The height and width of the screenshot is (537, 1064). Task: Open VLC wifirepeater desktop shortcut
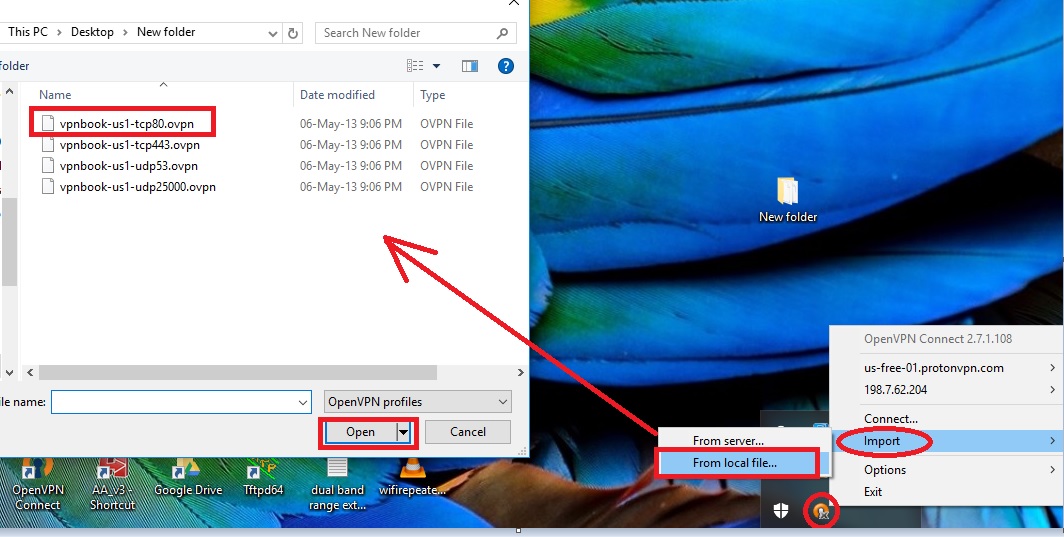[412, 479]
